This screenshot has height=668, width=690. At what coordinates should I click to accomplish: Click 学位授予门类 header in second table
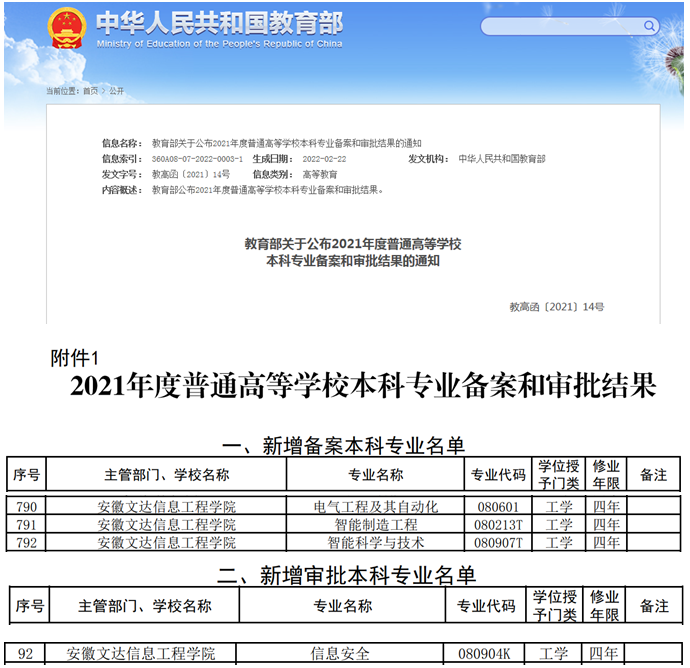tap(554, 606)
